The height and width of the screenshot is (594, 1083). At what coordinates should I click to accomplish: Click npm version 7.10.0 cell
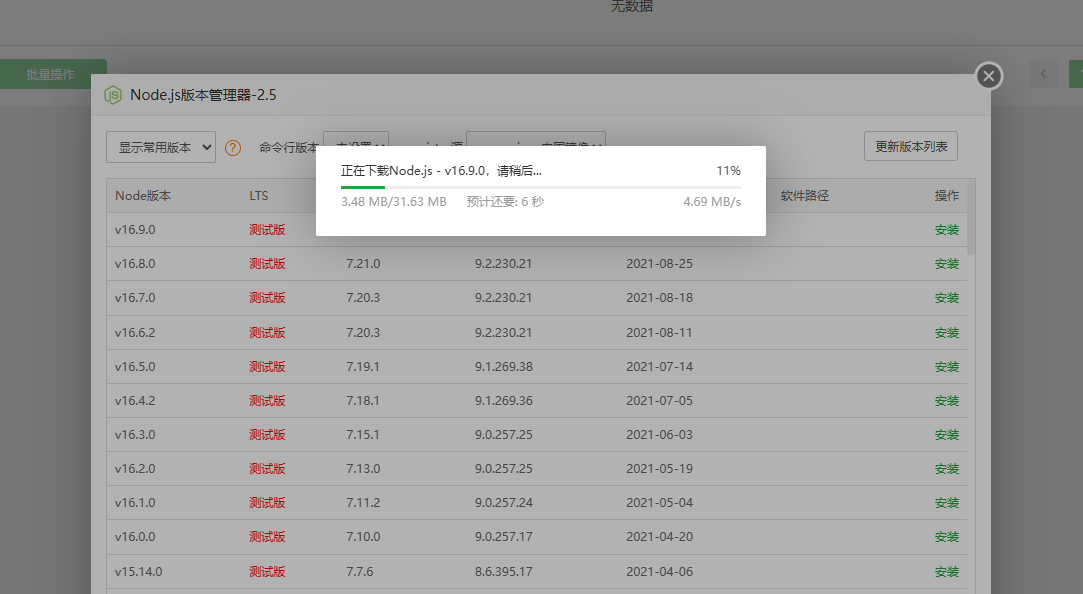363,537
